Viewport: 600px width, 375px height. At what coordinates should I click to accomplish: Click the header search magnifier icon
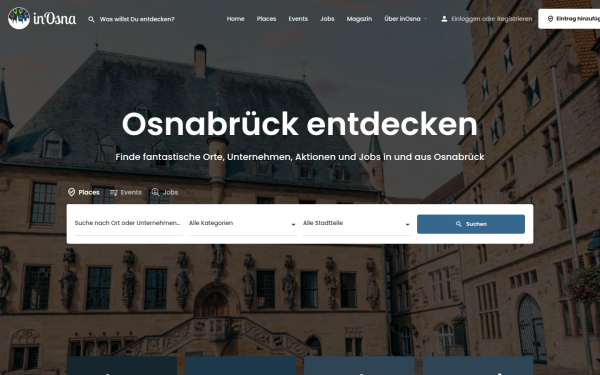click(91, 19)
